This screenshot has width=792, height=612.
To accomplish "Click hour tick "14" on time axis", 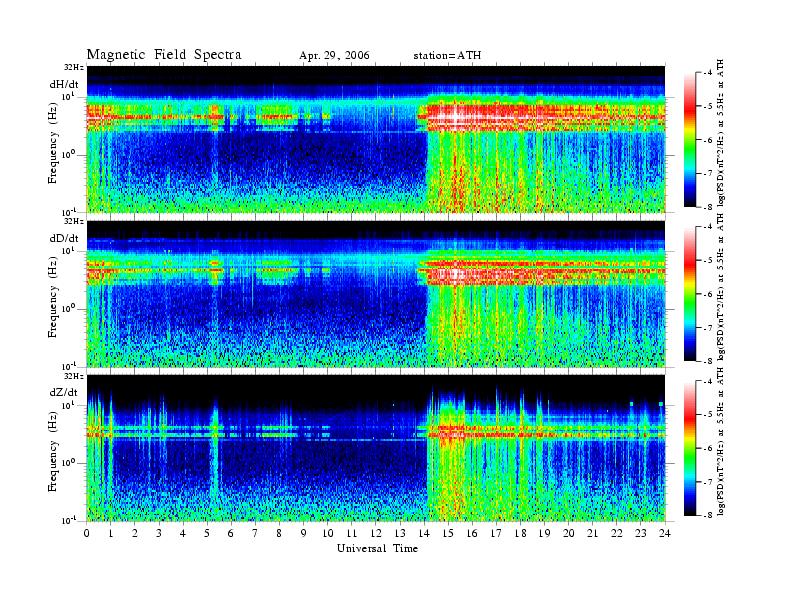I will click(424, 533).
